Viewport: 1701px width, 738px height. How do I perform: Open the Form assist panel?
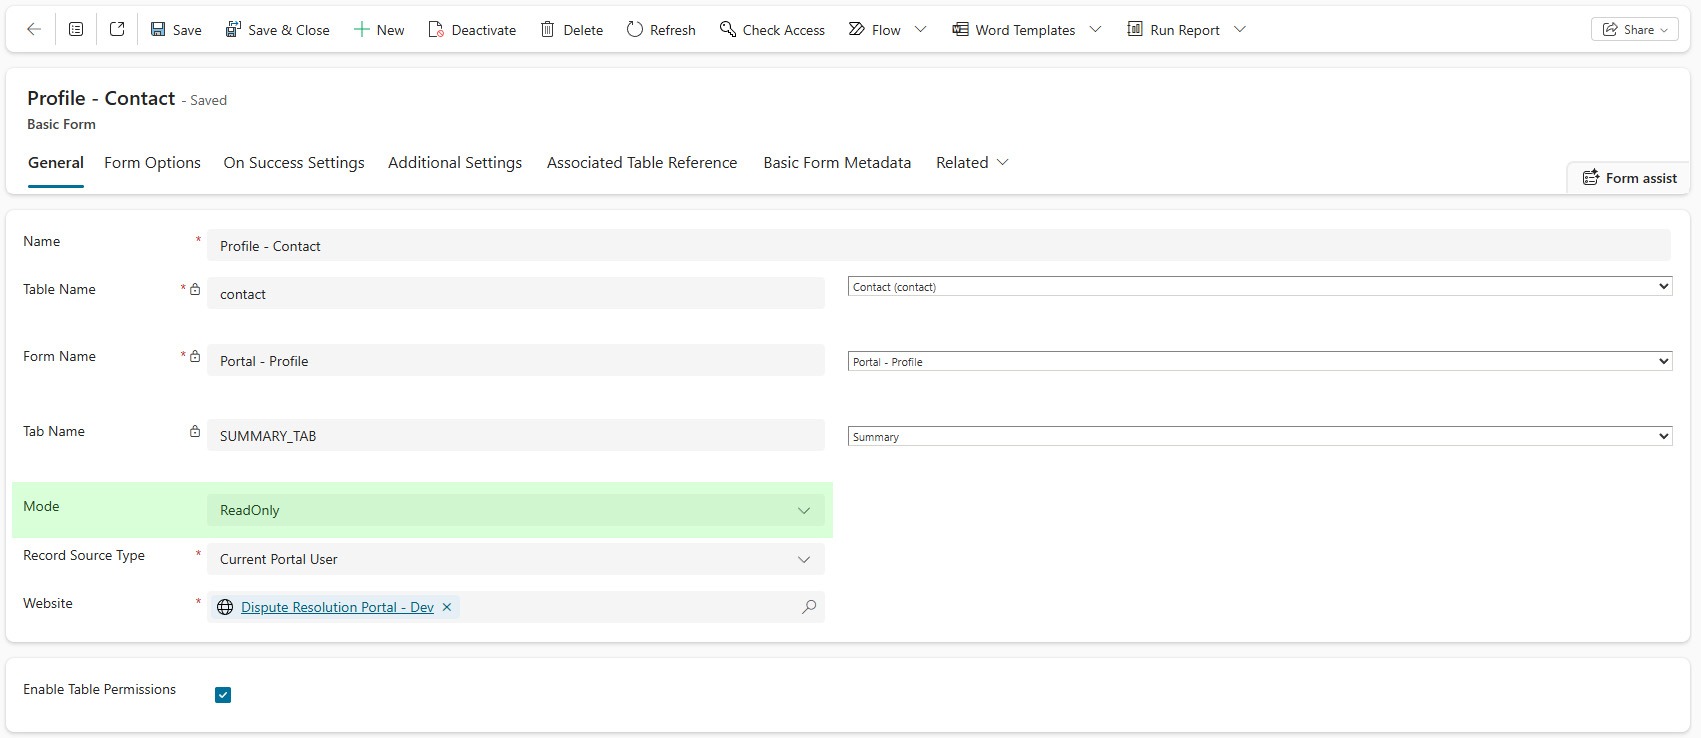pos(1629,178)
